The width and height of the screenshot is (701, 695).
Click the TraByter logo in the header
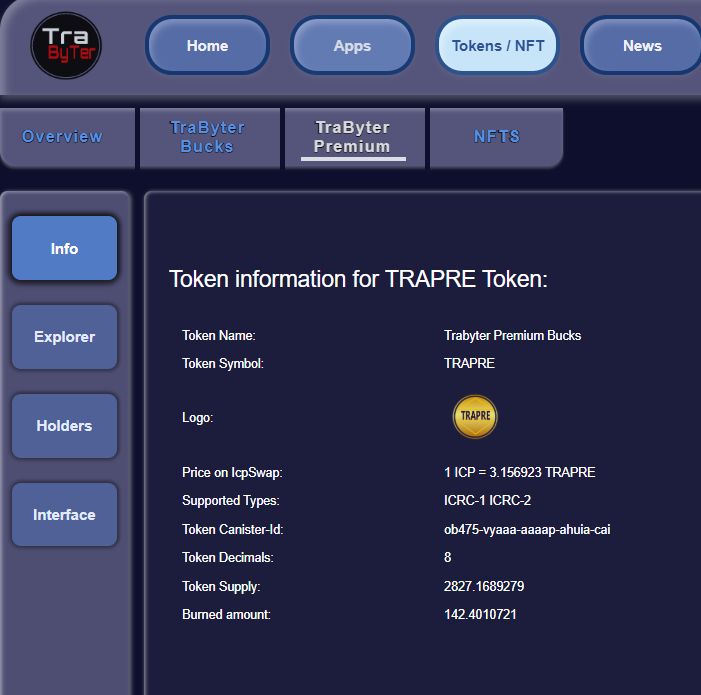click(x=66, y=46)
